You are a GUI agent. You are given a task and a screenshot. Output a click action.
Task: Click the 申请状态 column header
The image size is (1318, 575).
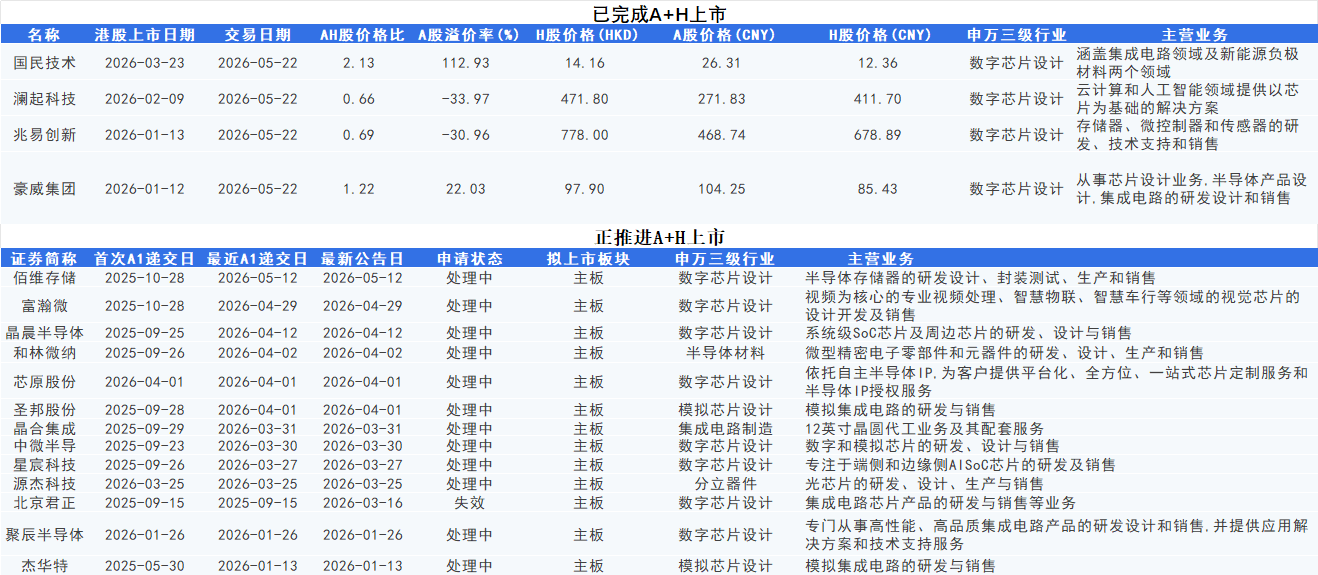point(469,260)
